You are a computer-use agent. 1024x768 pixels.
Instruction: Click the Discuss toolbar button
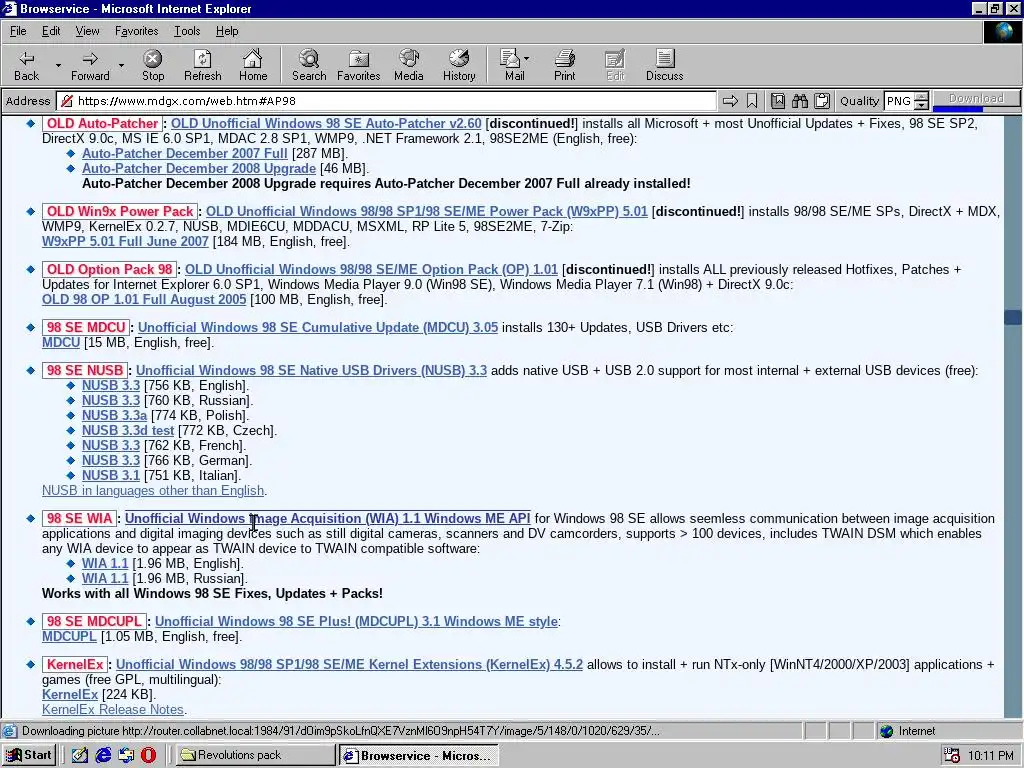[665, 66]
